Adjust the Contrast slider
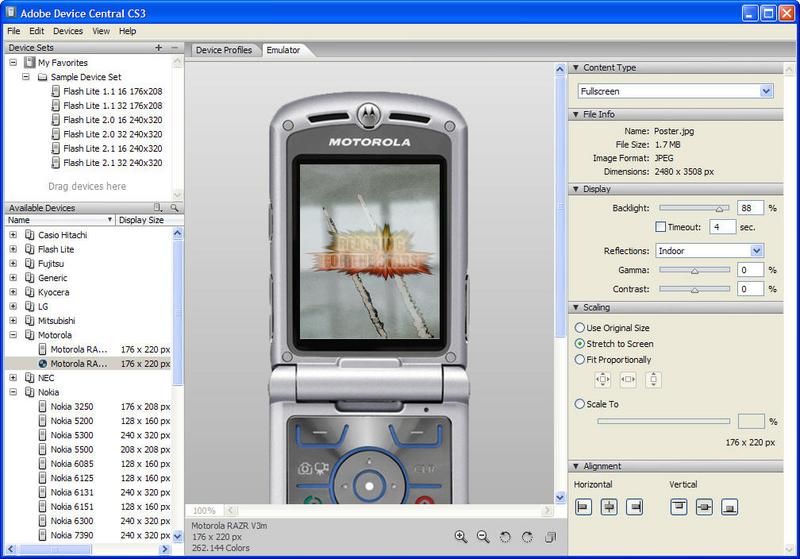The width and height of the screenshot is (800, 559). pos(694,289)
